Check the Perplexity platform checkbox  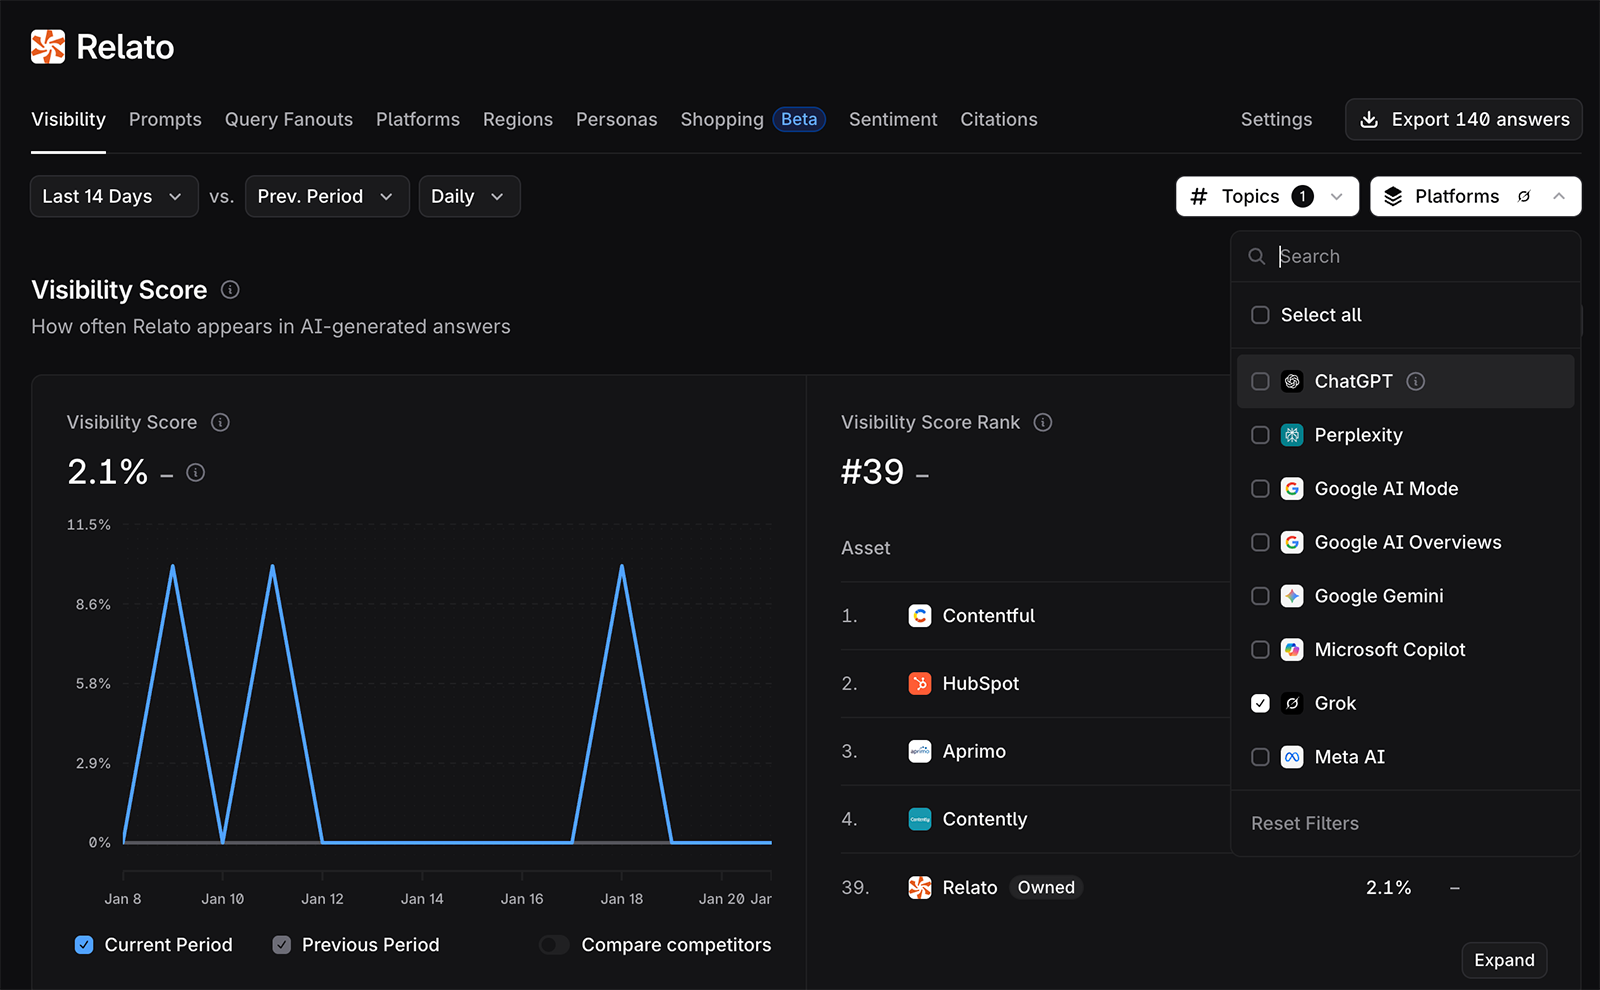click(x=1260, y=435)
